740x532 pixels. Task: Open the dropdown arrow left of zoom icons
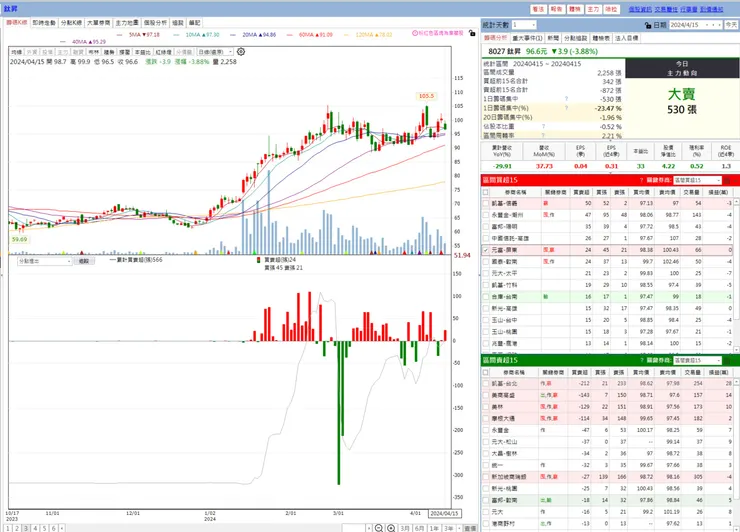pyautogui.click(x=369, y=528)
